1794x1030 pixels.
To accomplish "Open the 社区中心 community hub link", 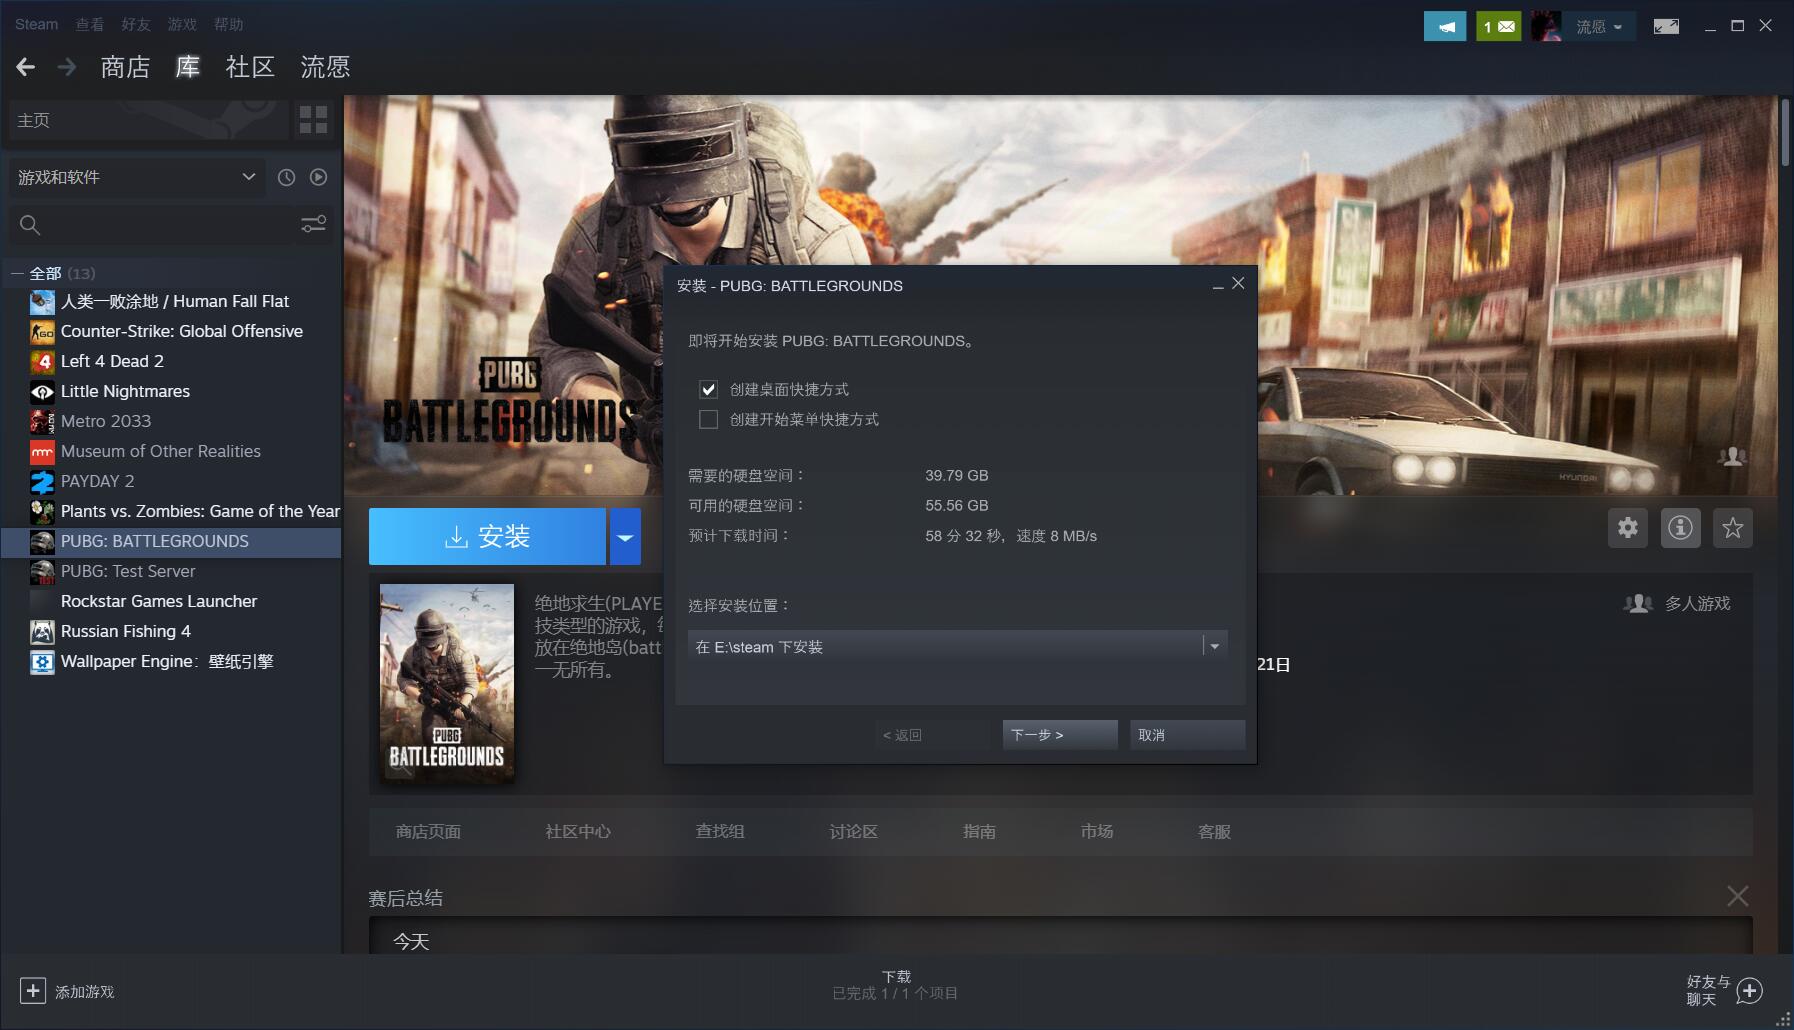I will point(578,831).
